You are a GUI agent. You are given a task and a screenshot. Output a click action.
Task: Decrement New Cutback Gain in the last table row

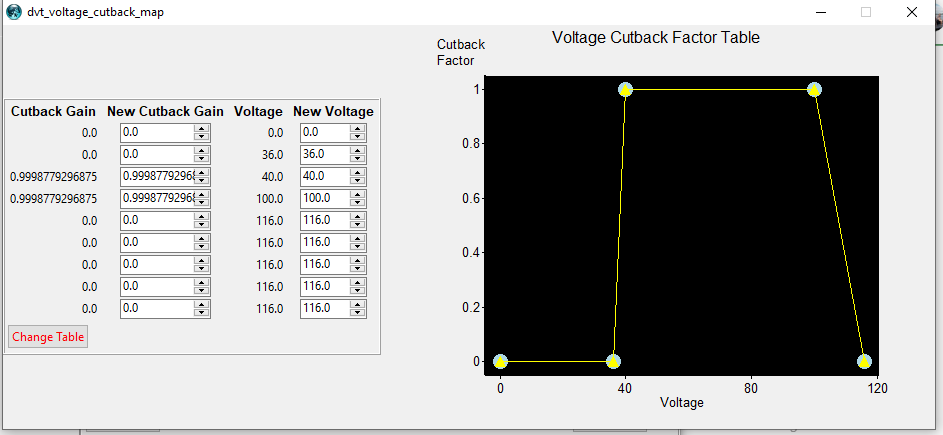(x=202, y=313)
